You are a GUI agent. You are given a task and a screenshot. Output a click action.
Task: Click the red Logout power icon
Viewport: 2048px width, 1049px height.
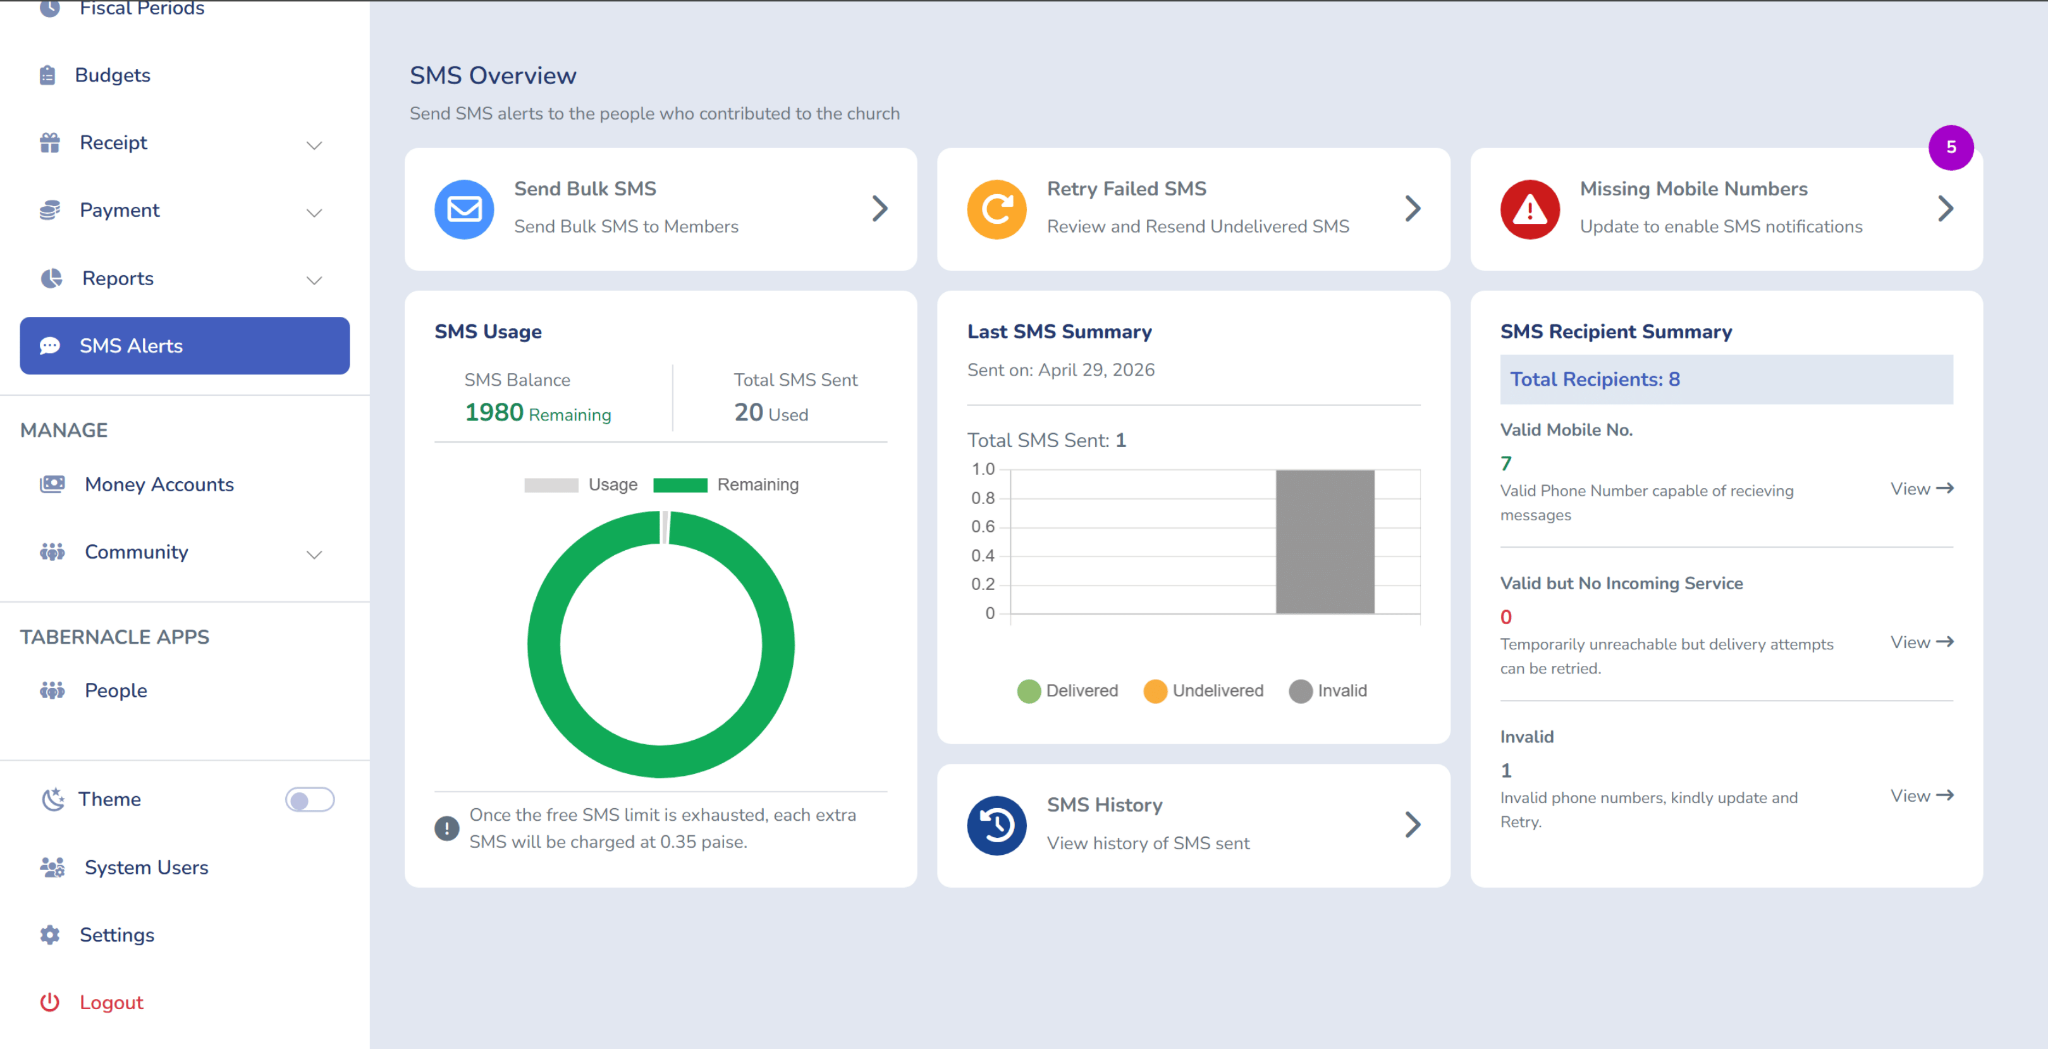point(50,1002)
